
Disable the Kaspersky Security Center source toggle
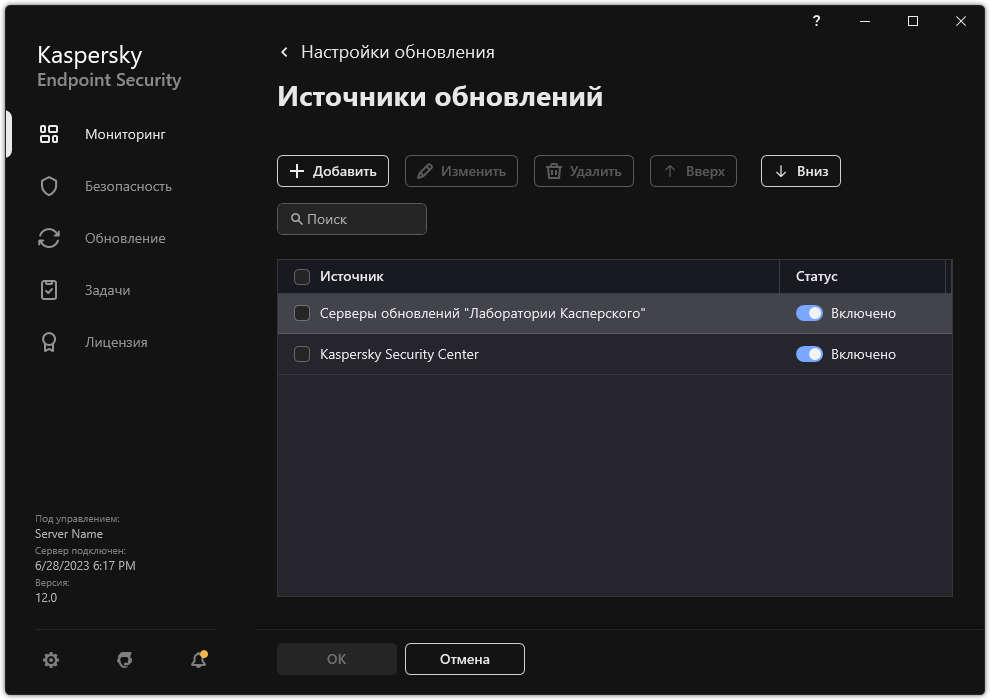pyautogui.click(x=810, y=354)
